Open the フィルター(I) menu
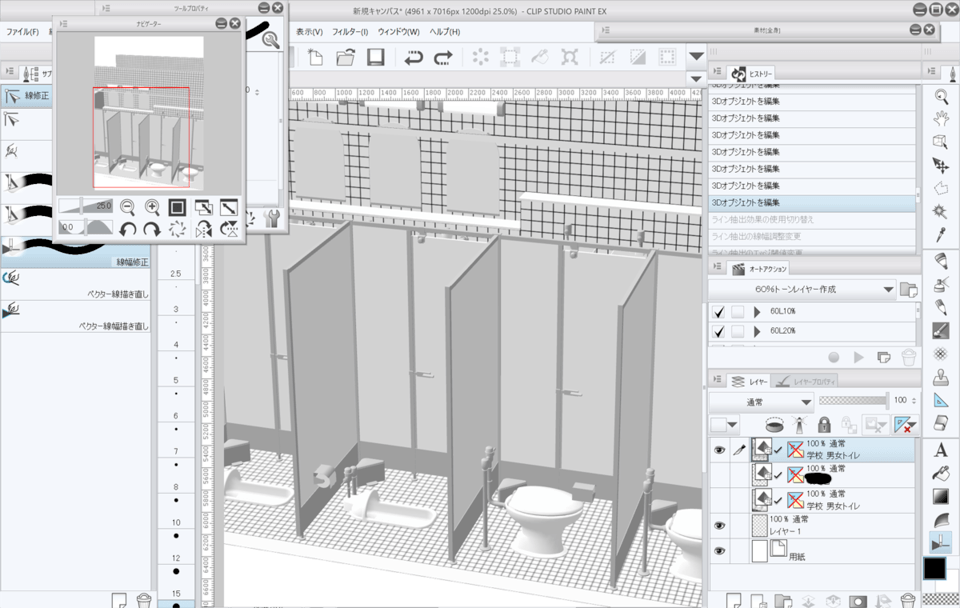Screen dimensions: 960x608 click(x=350, y=32)
